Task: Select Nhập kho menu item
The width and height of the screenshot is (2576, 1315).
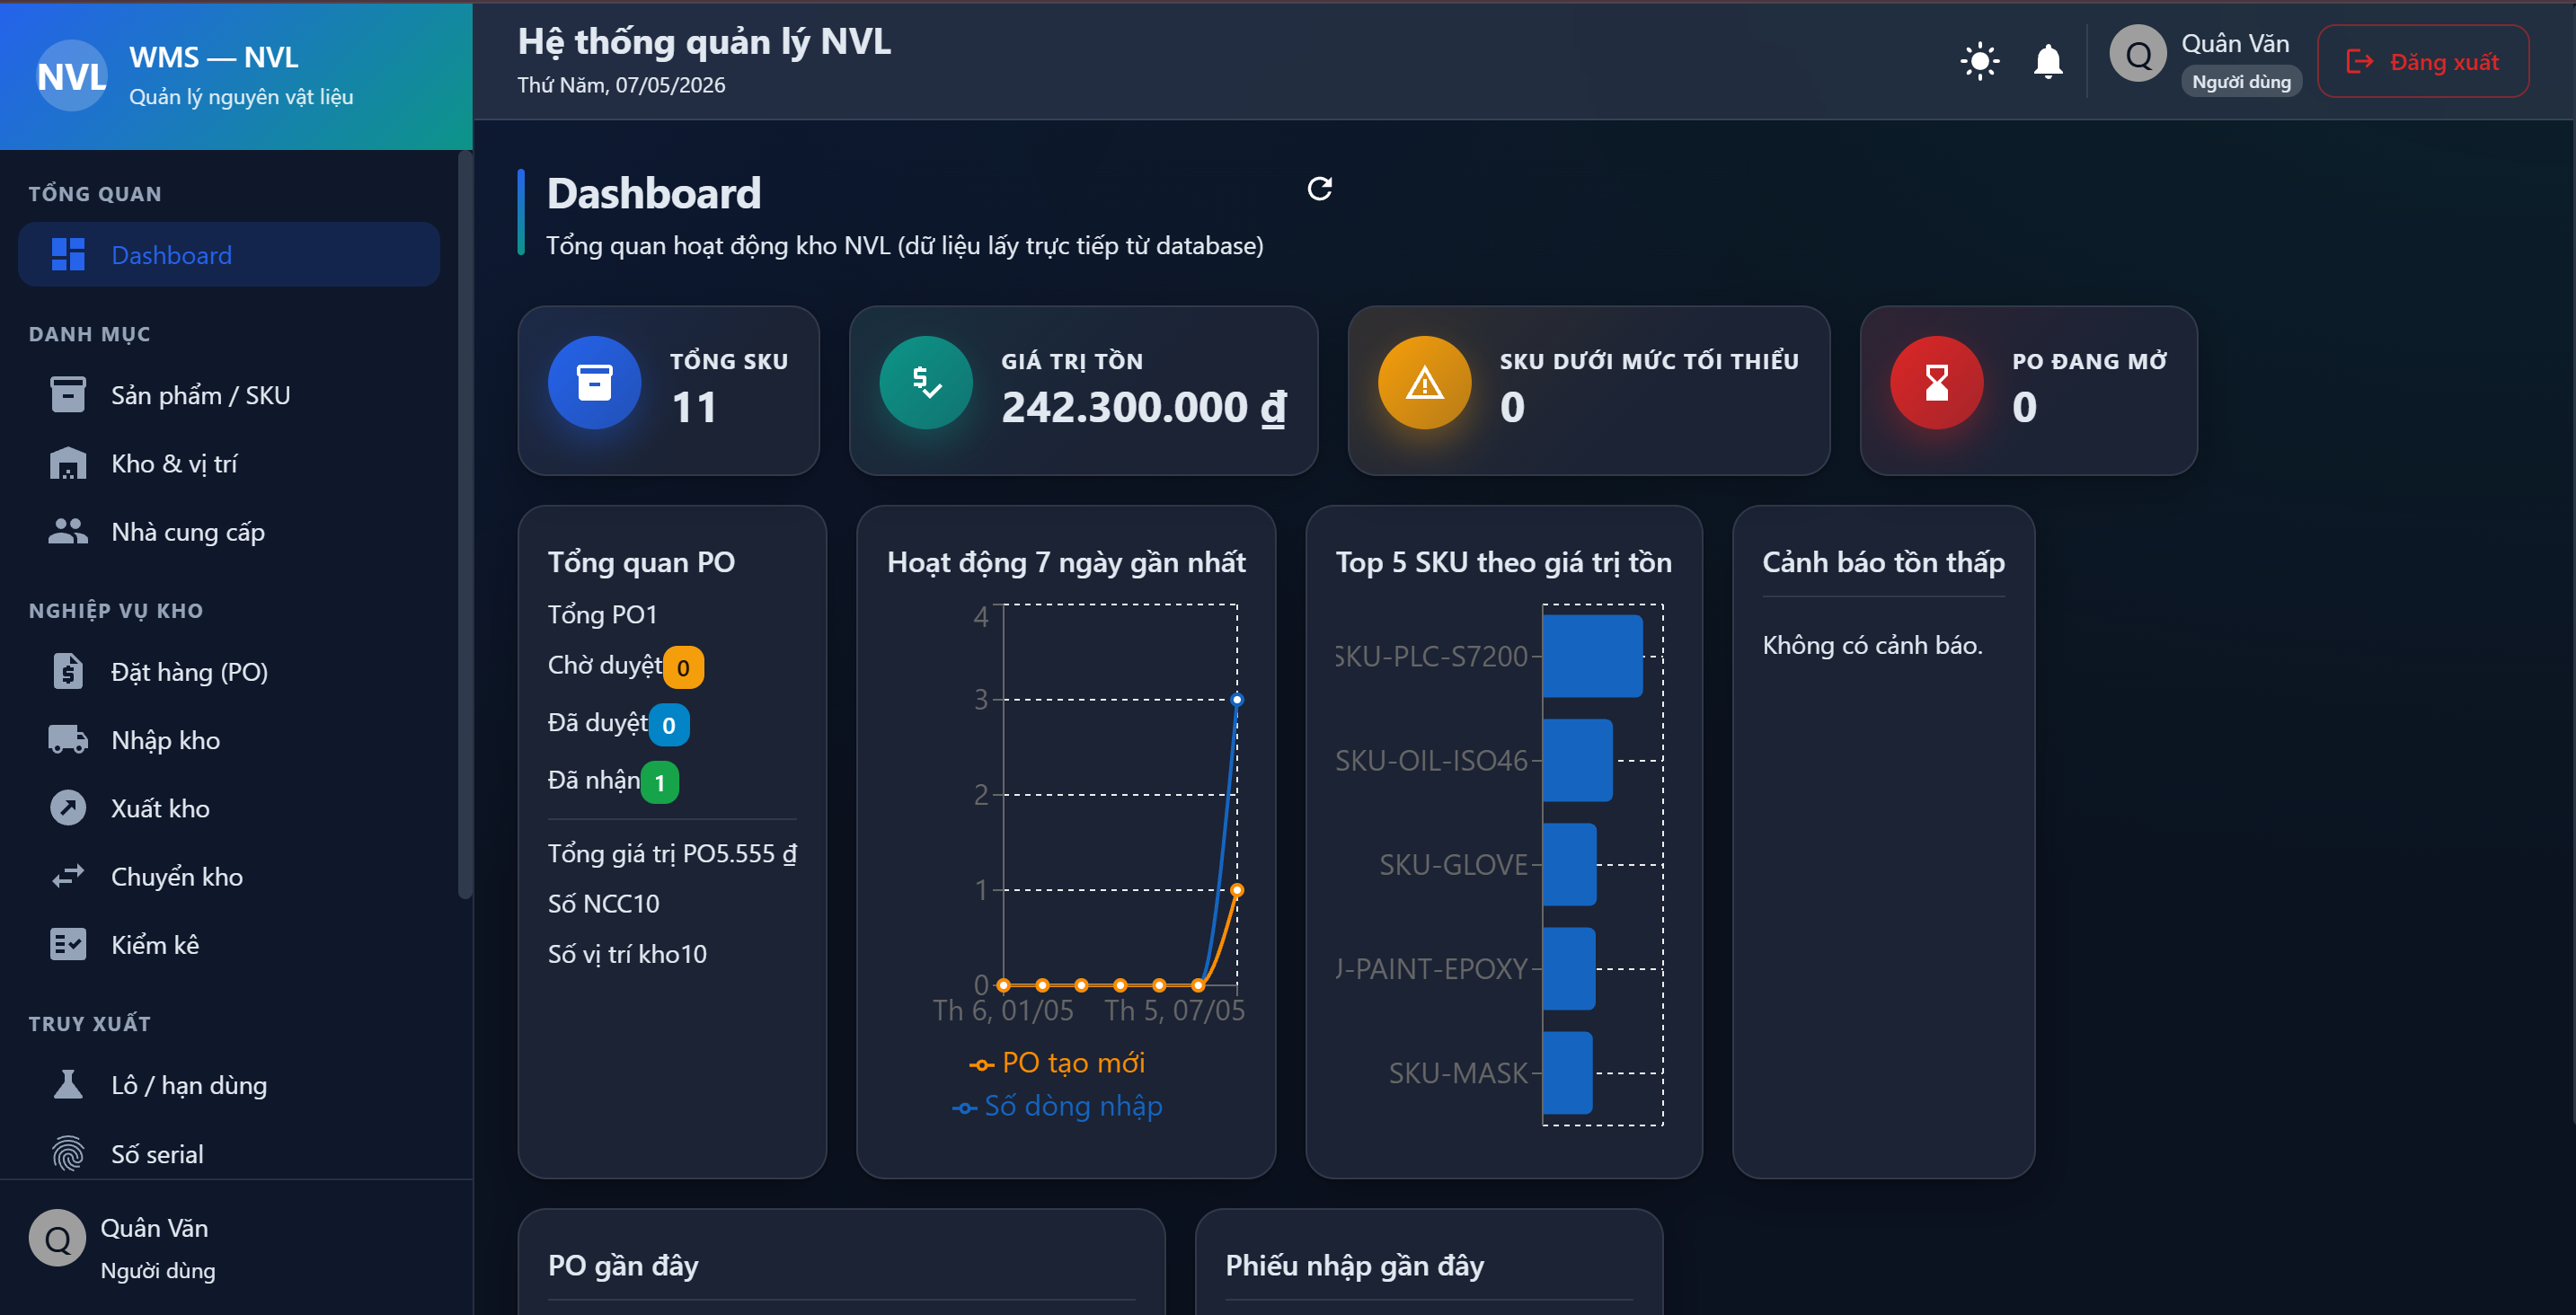Action: [x=229, y=739]
